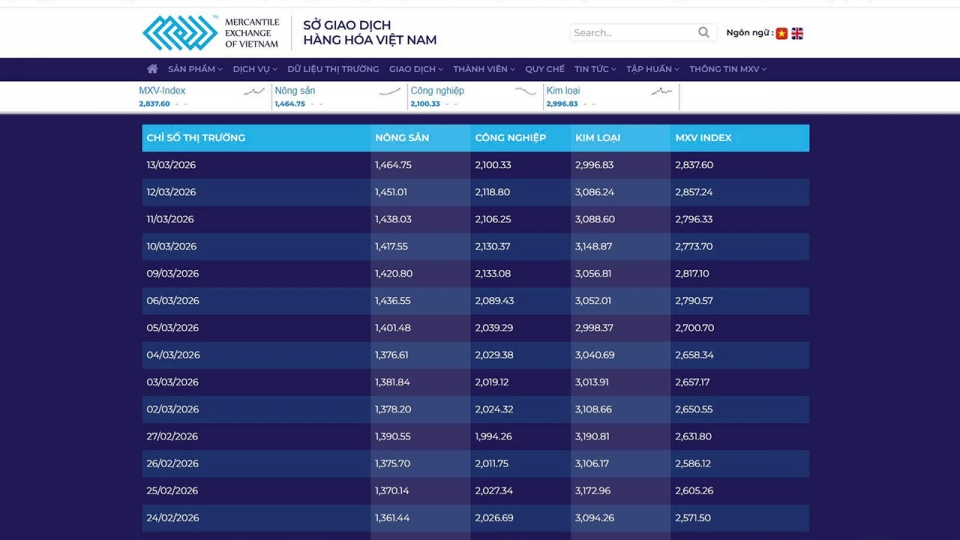960x540 pixels.
Task: Click the search magnifier icon
Action: tap(704, 33)
